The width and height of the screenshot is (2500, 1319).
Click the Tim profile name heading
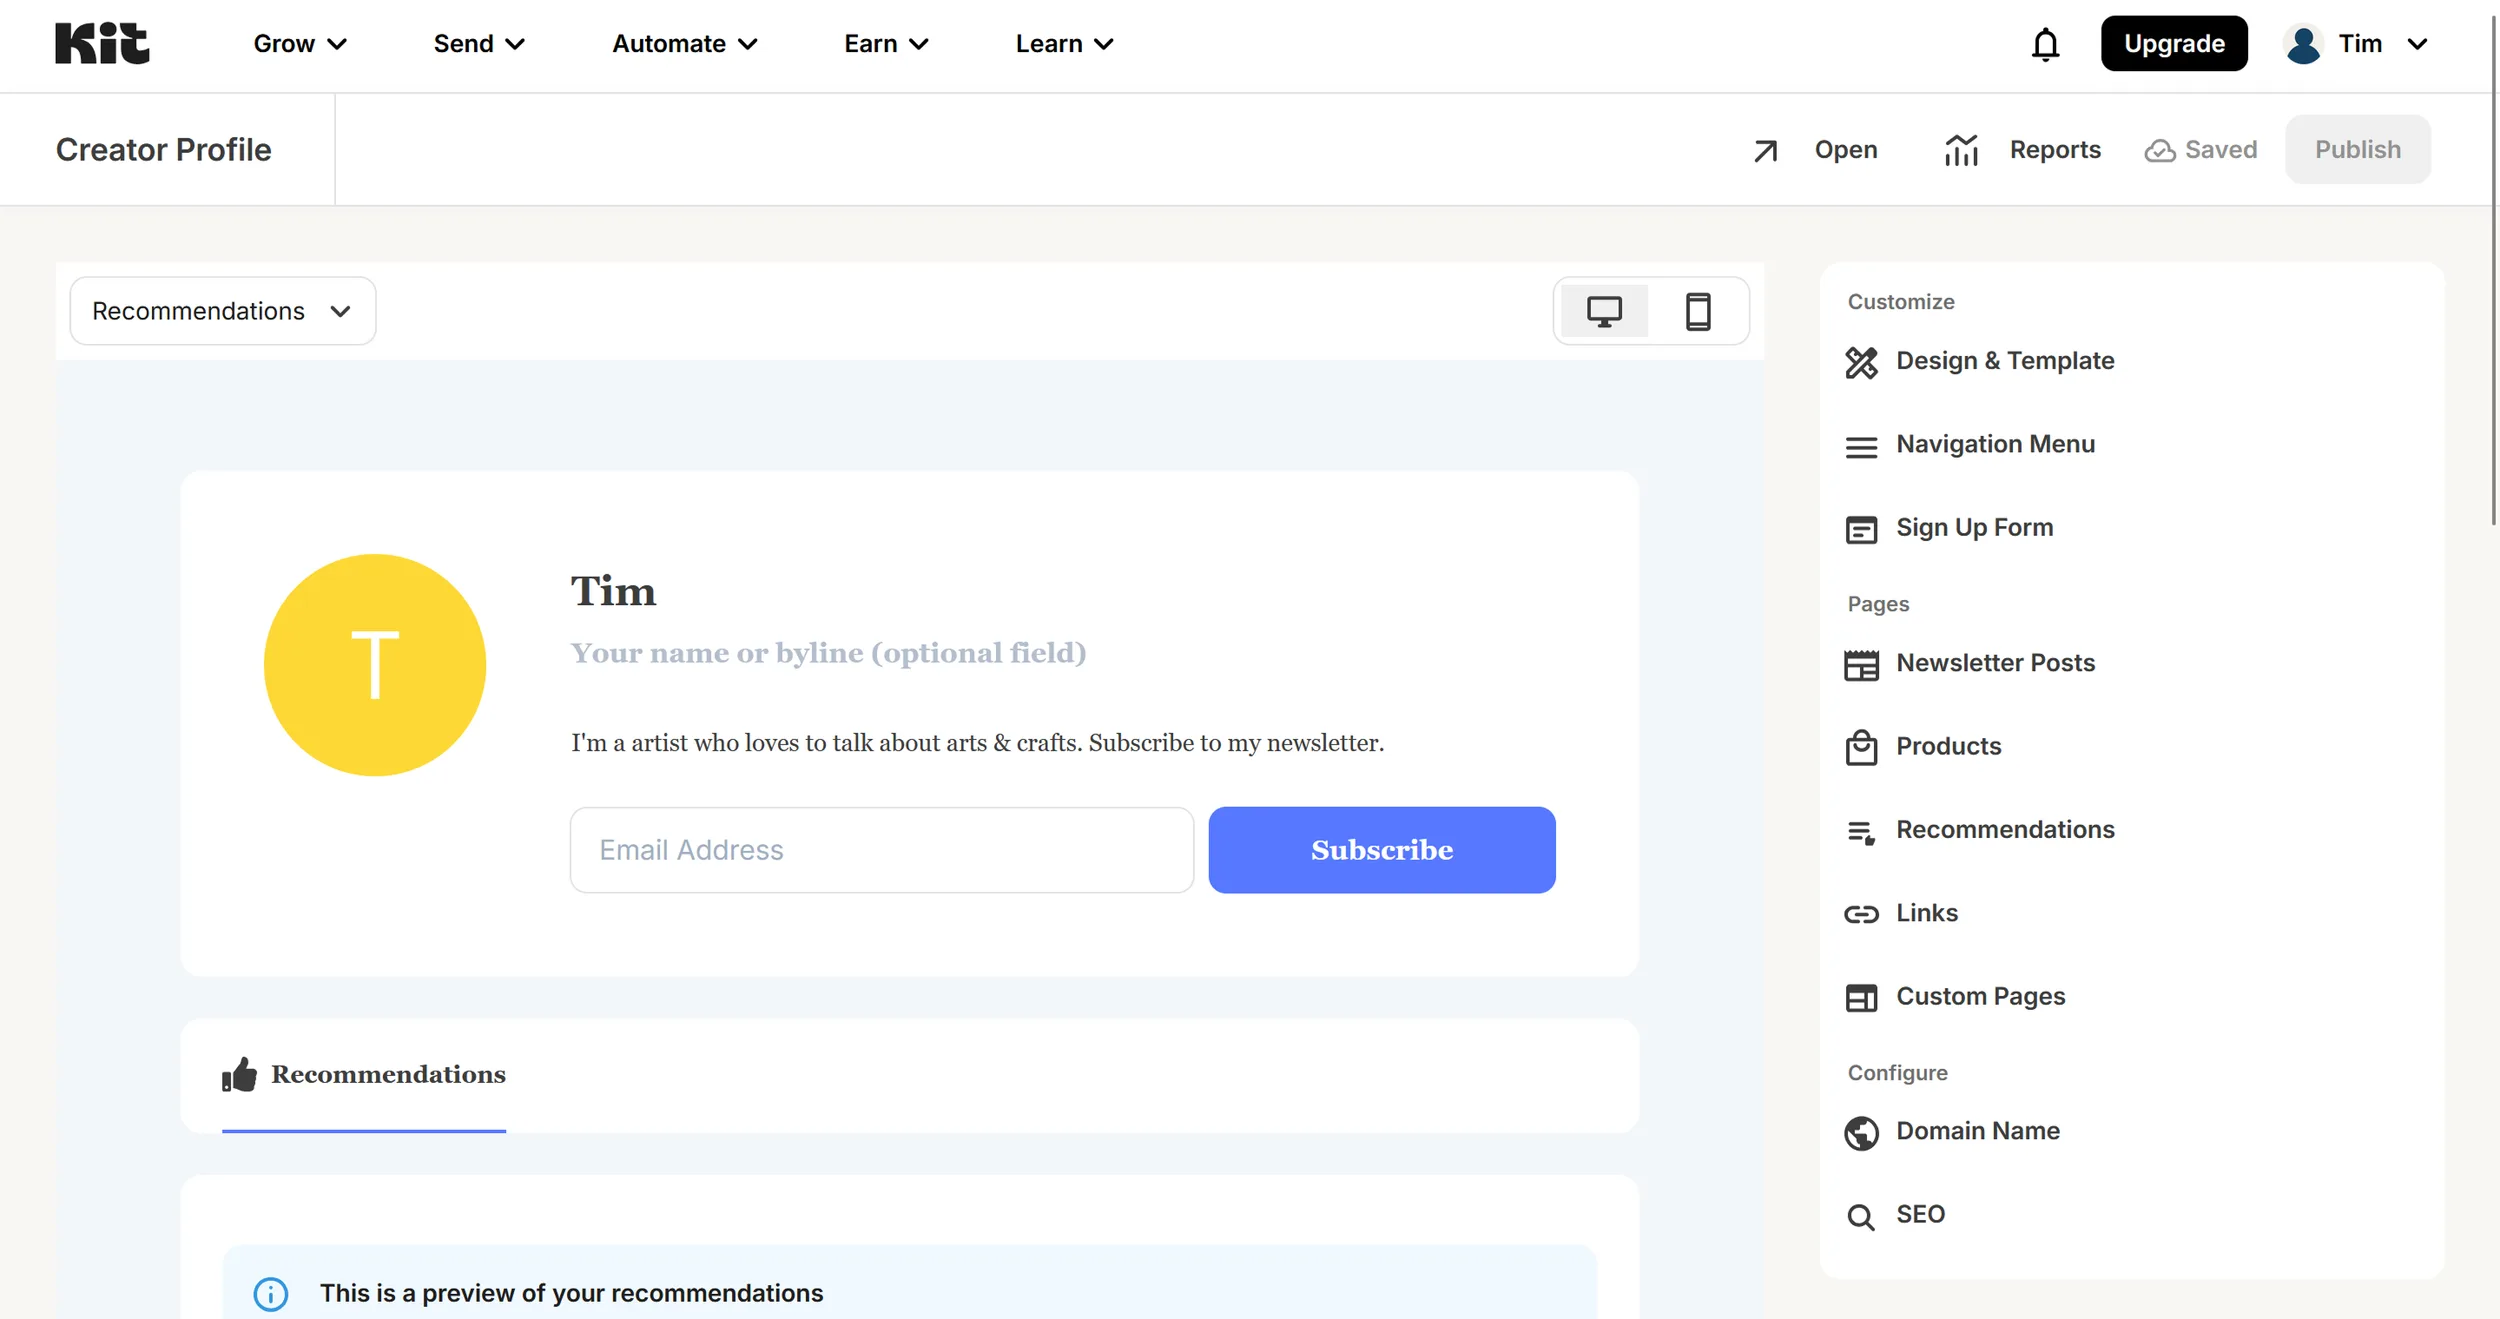613,591
